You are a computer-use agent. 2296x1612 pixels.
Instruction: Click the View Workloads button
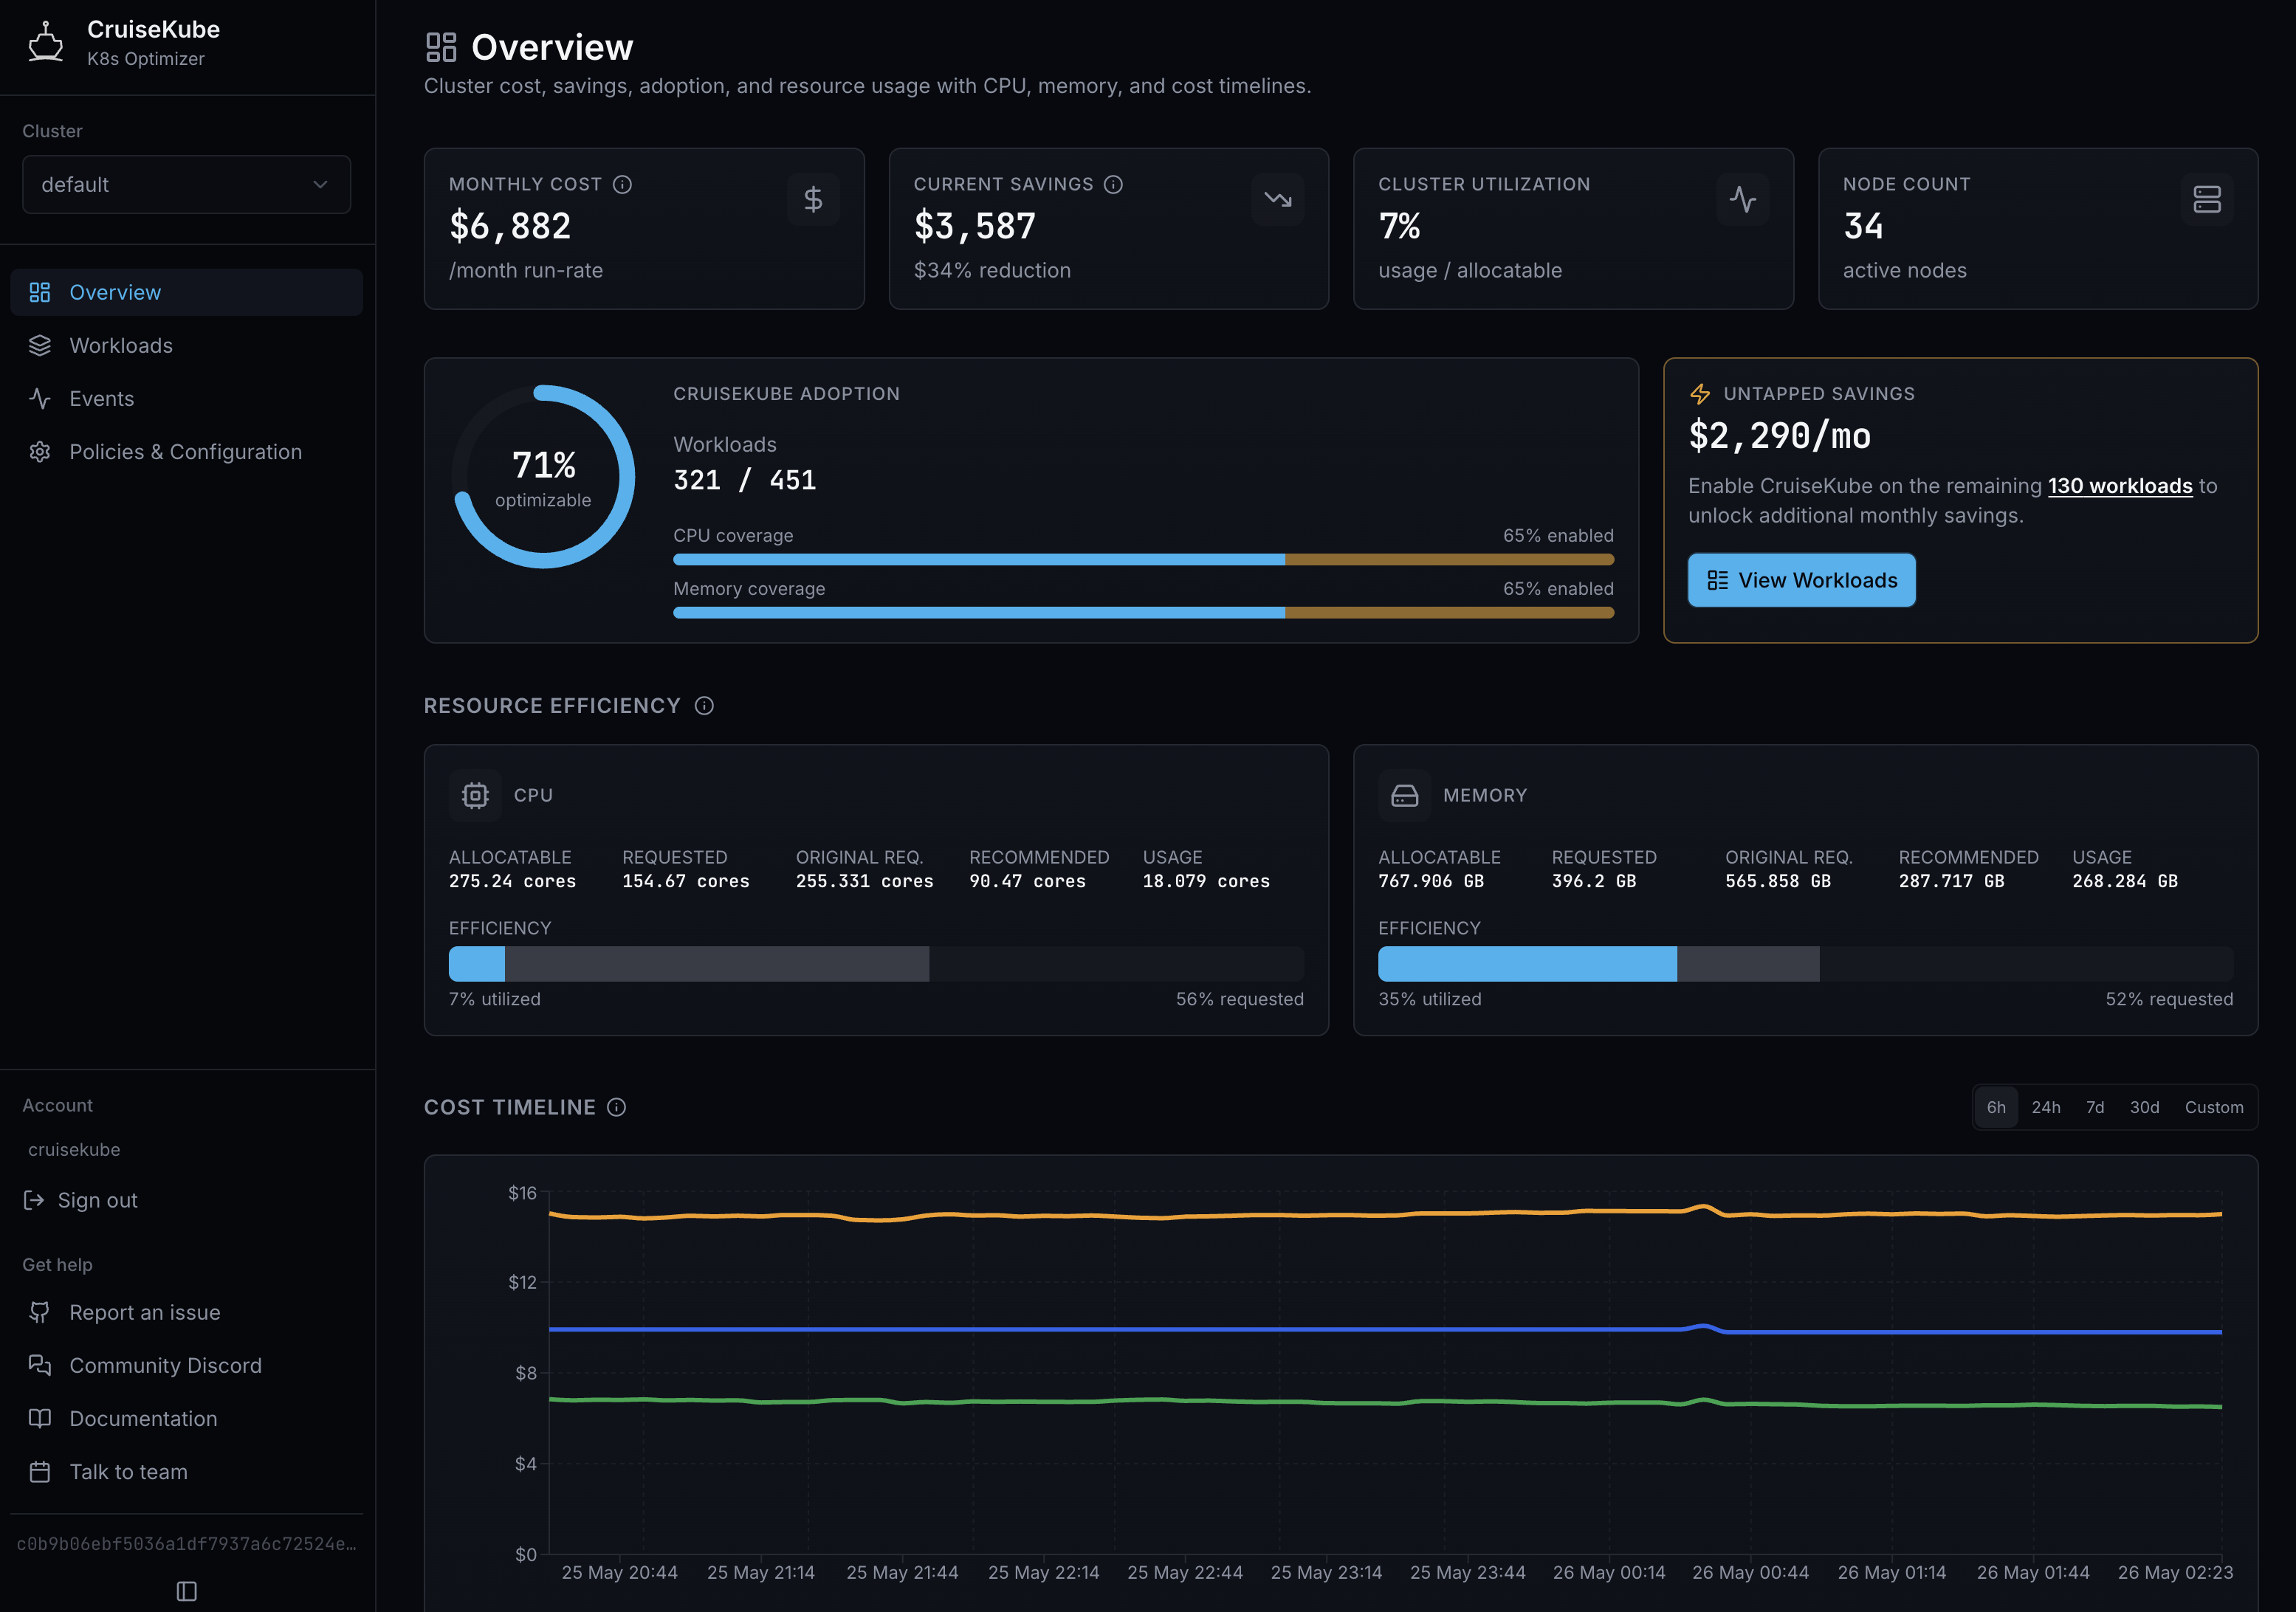(1802, 580)
